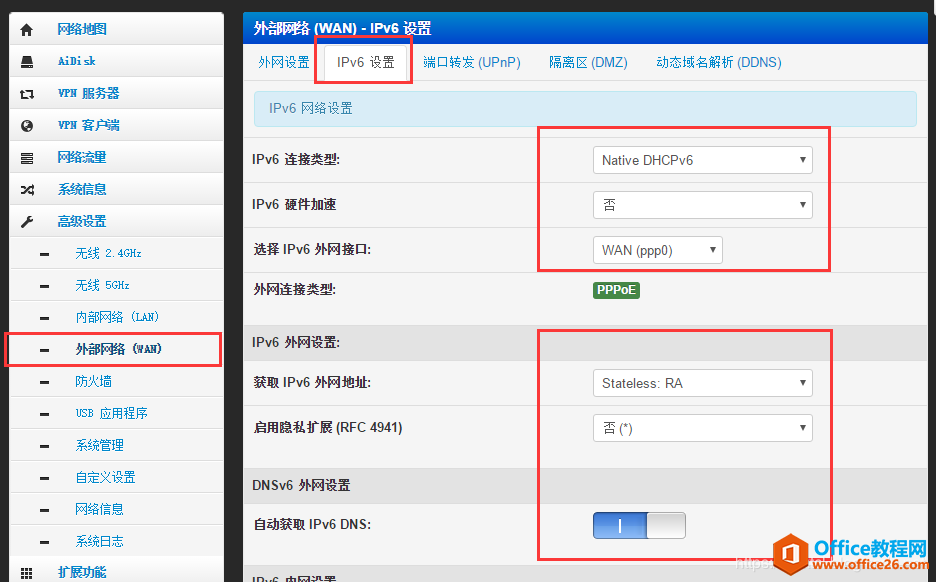This screenshot has height=582, width=936.
Task: Click the globe icon for VPN 客户端
Action: (27, 126)
